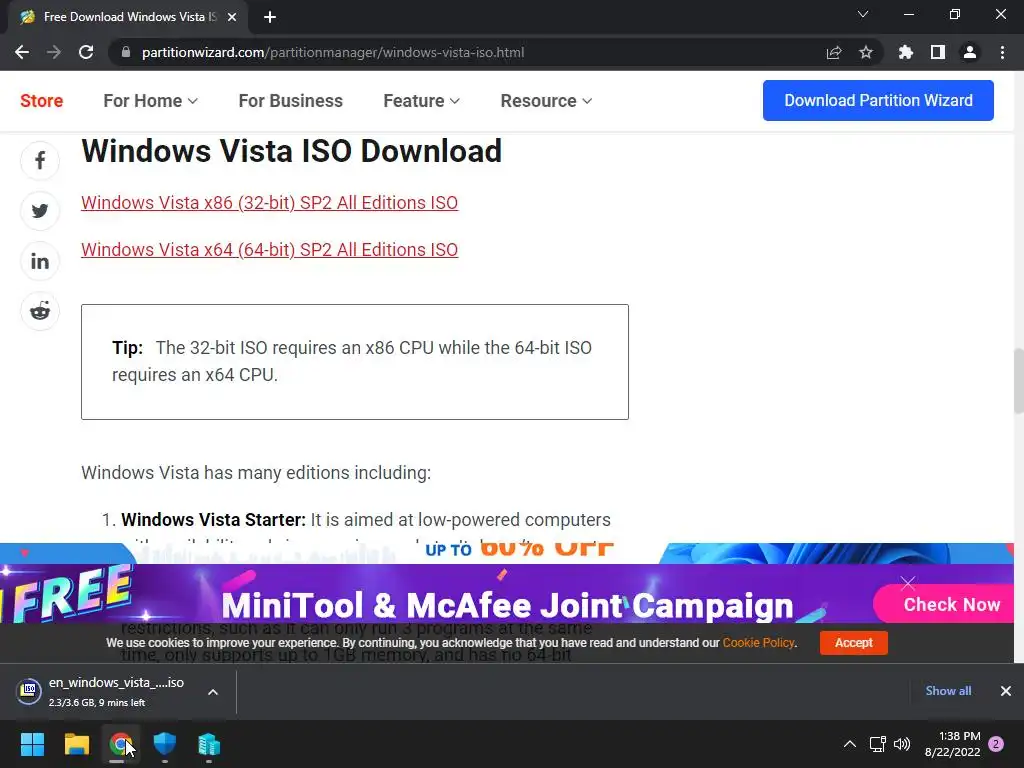
Task: Reload the current page
Action: point(86,52)
